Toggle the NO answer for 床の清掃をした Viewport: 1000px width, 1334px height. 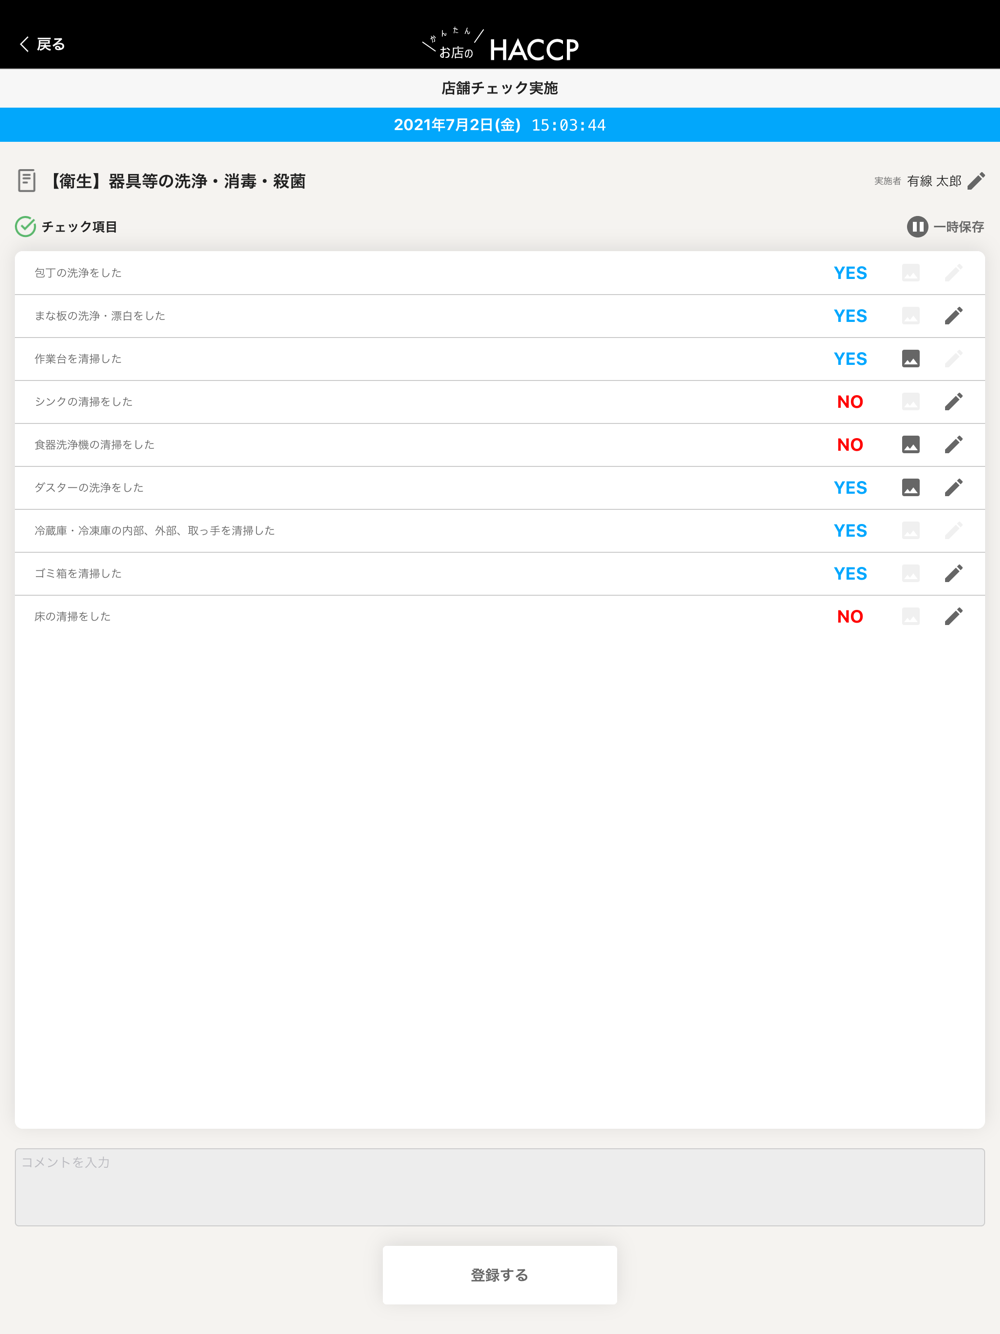pyautogui.click(x=850, y=617)
